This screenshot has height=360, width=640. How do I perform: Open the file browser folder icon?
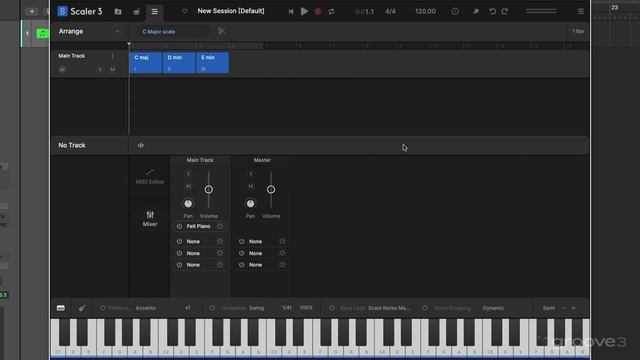coord(118,11)
